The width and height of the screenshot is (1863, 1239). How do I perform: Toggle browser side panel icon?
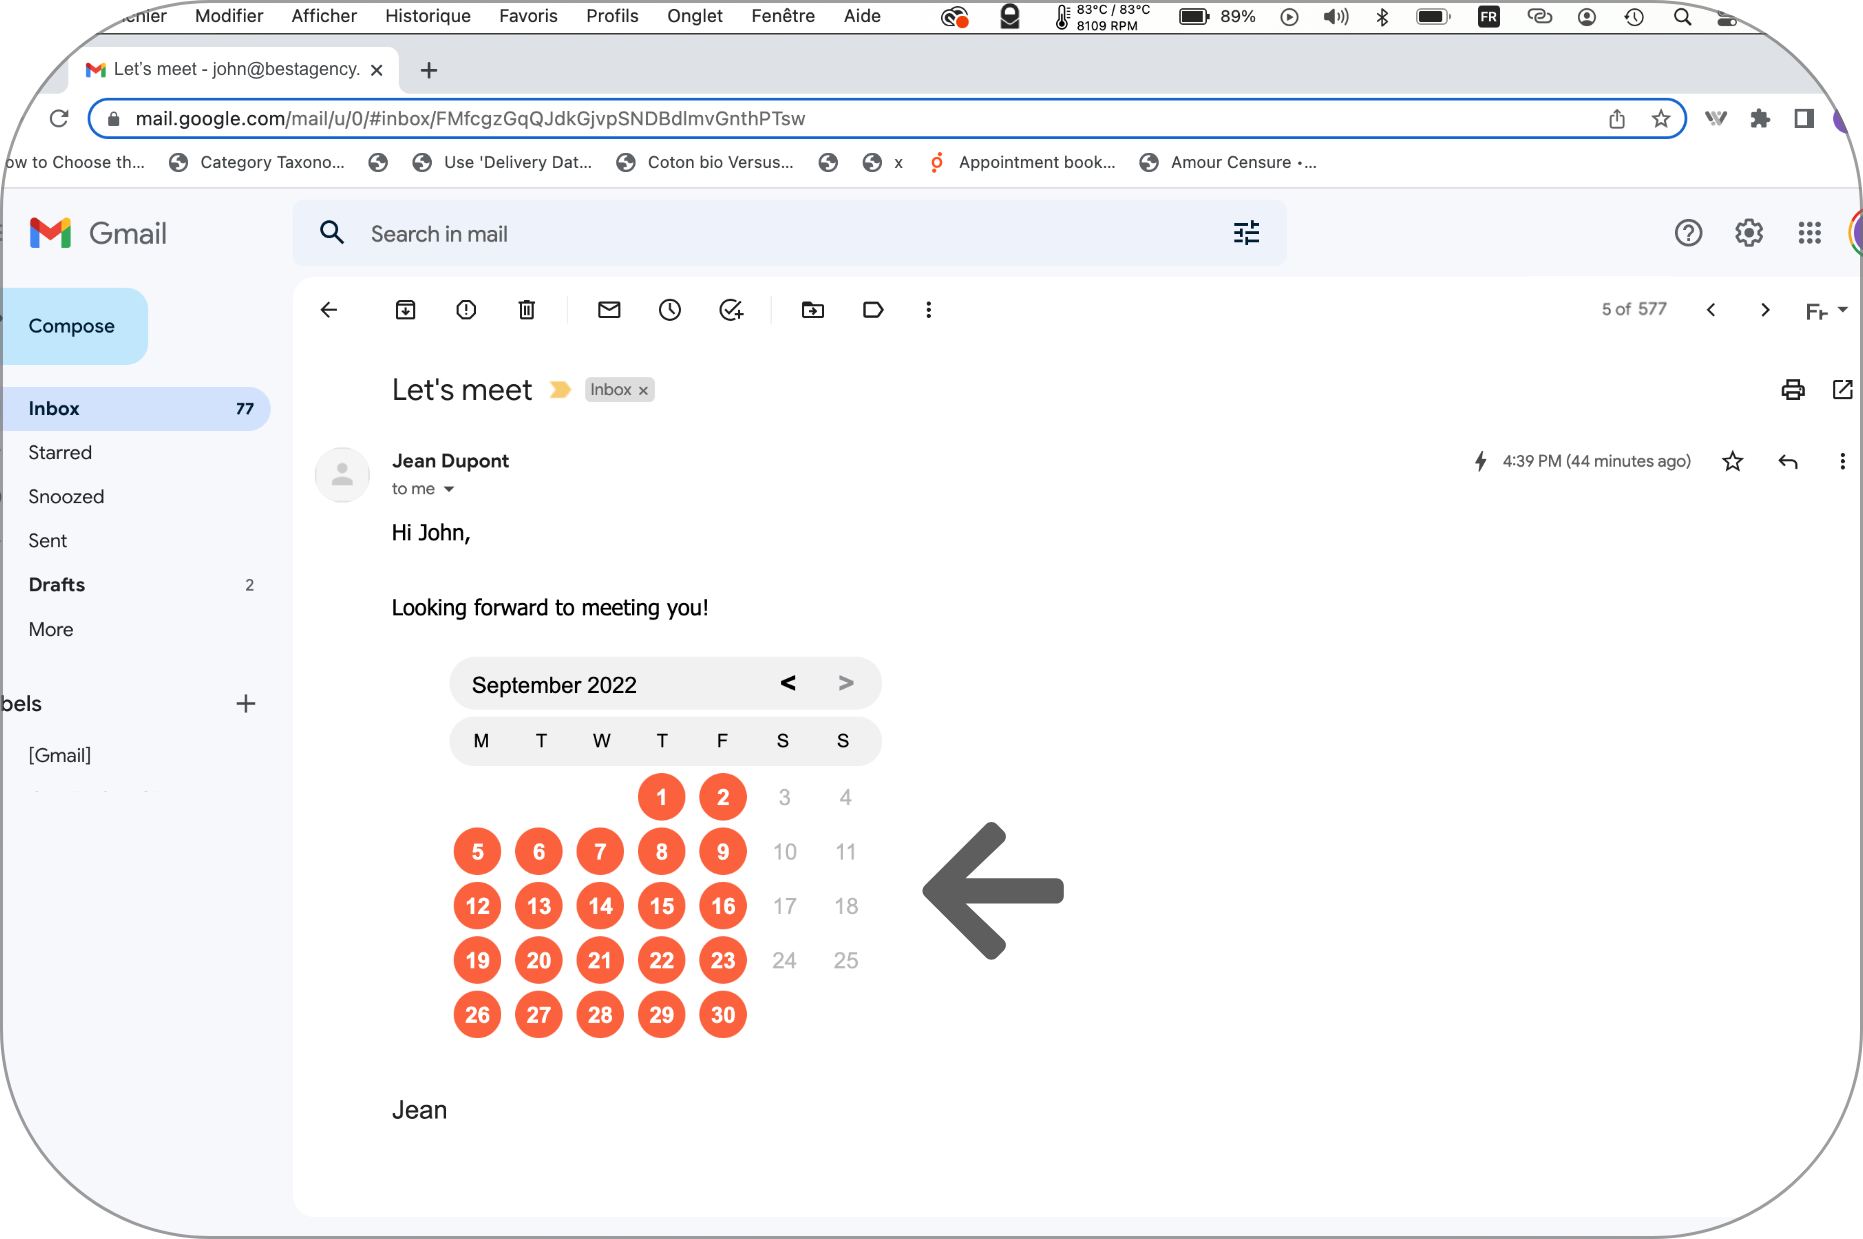click(x=1804, y=119)
